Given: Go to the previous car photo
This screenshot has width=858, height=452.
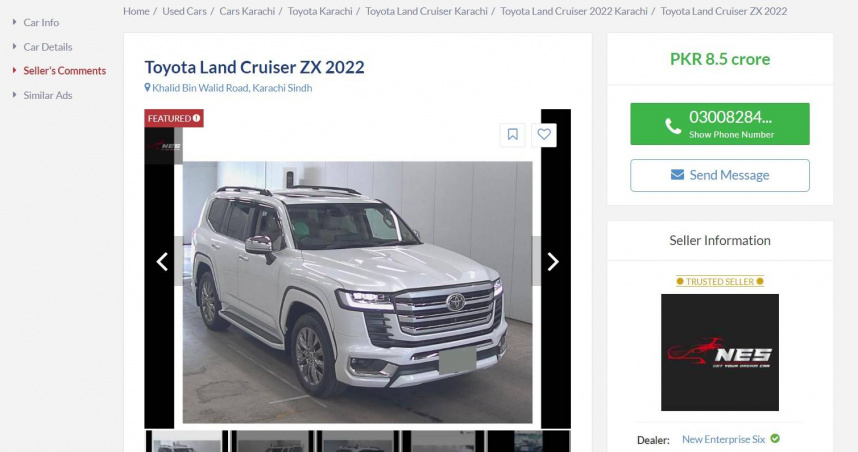Looking at the screenshot, I should 162,262.
